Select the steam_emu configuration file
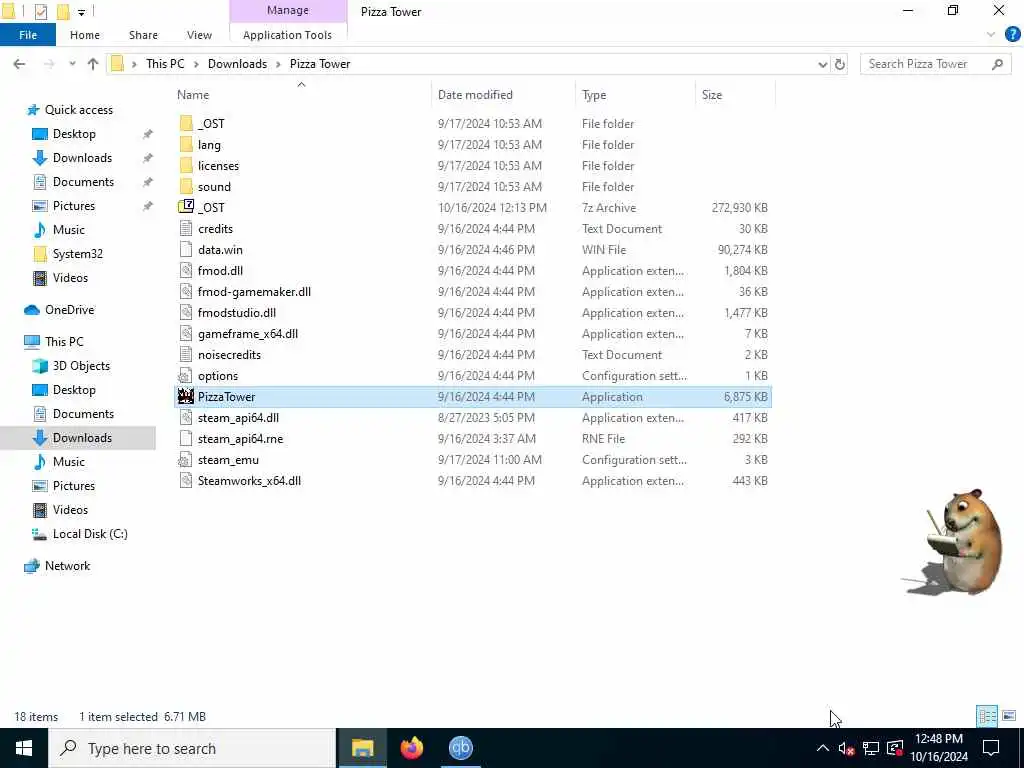 (x=473, y=460)
